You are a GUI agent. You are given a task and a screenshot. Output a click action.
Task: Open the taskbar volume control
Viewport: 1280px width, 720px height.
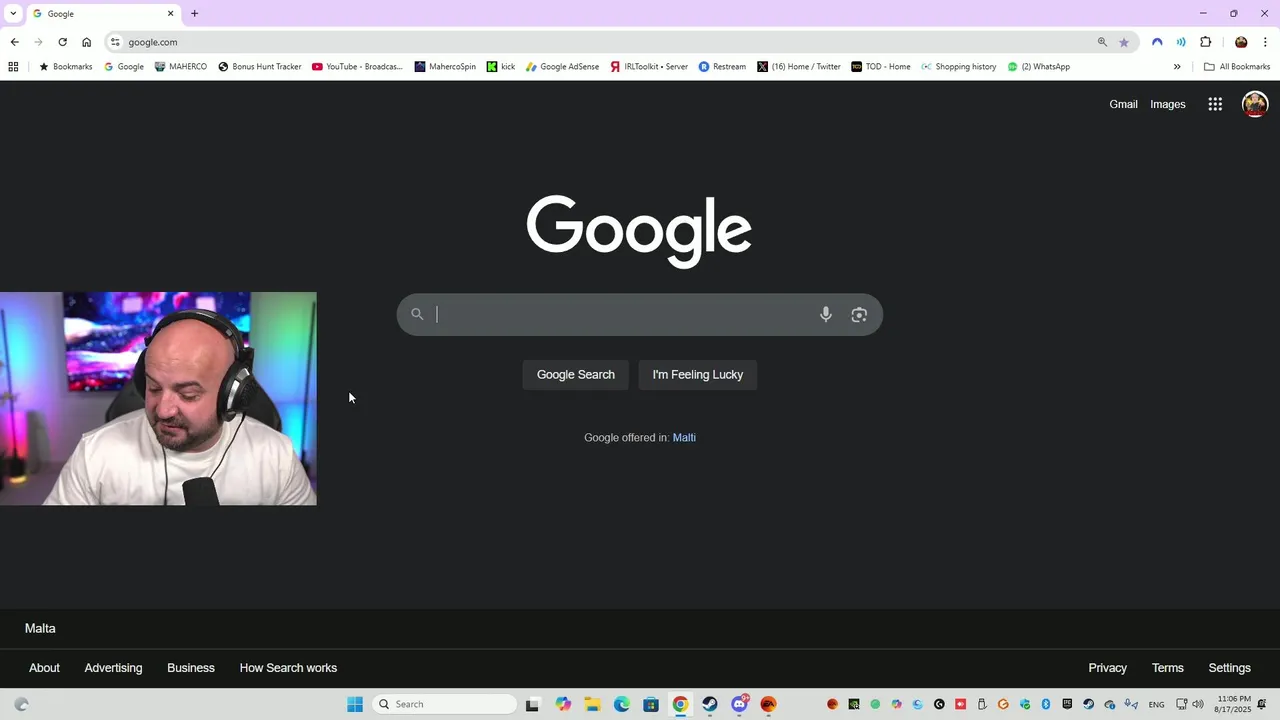1198,704
